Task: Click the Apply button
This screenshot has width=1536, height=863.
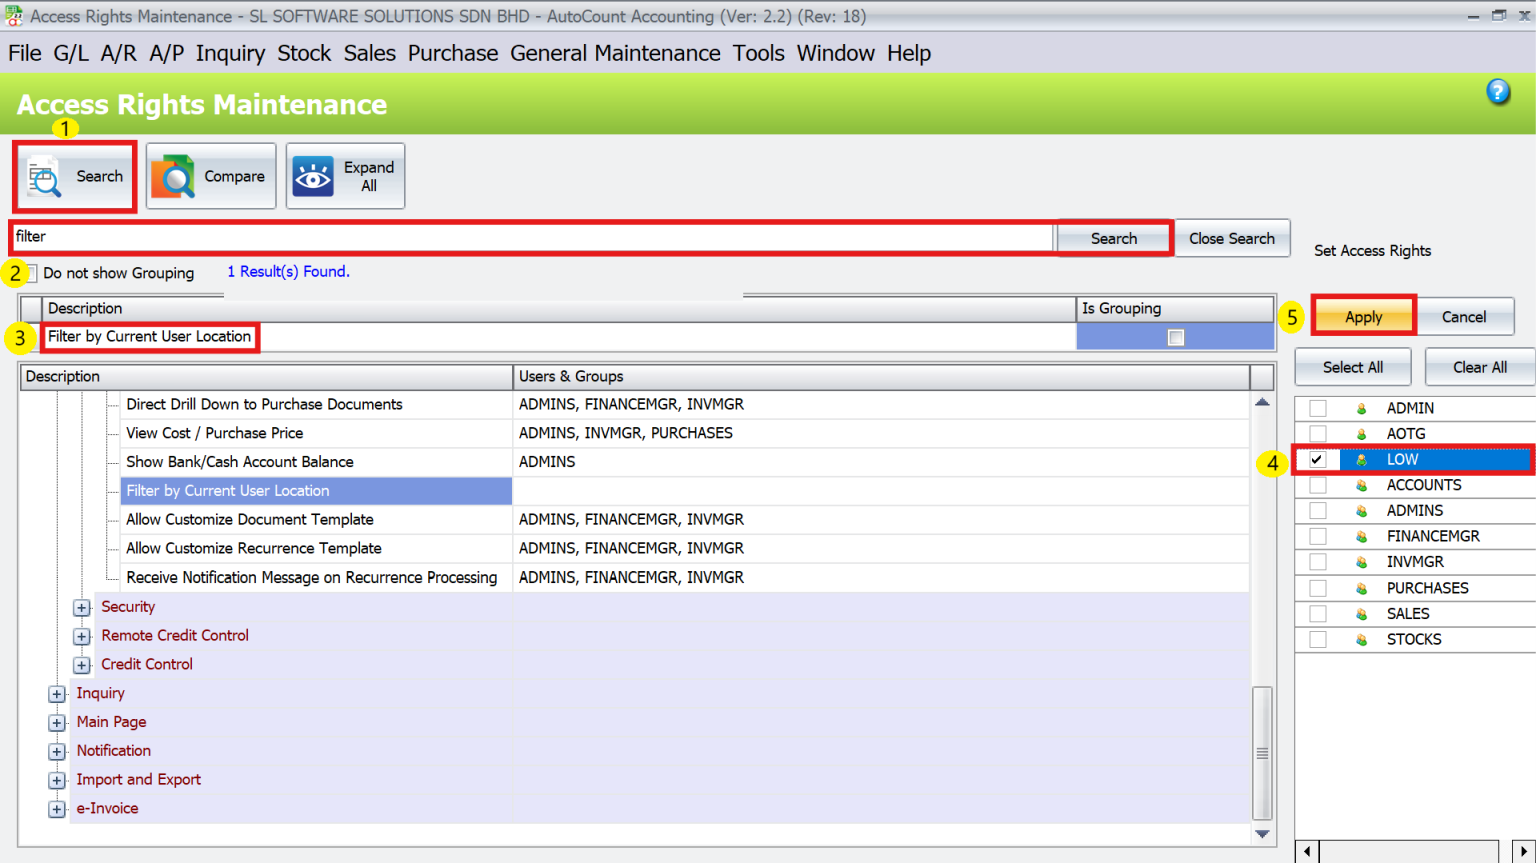Action: coord(1363,316)
